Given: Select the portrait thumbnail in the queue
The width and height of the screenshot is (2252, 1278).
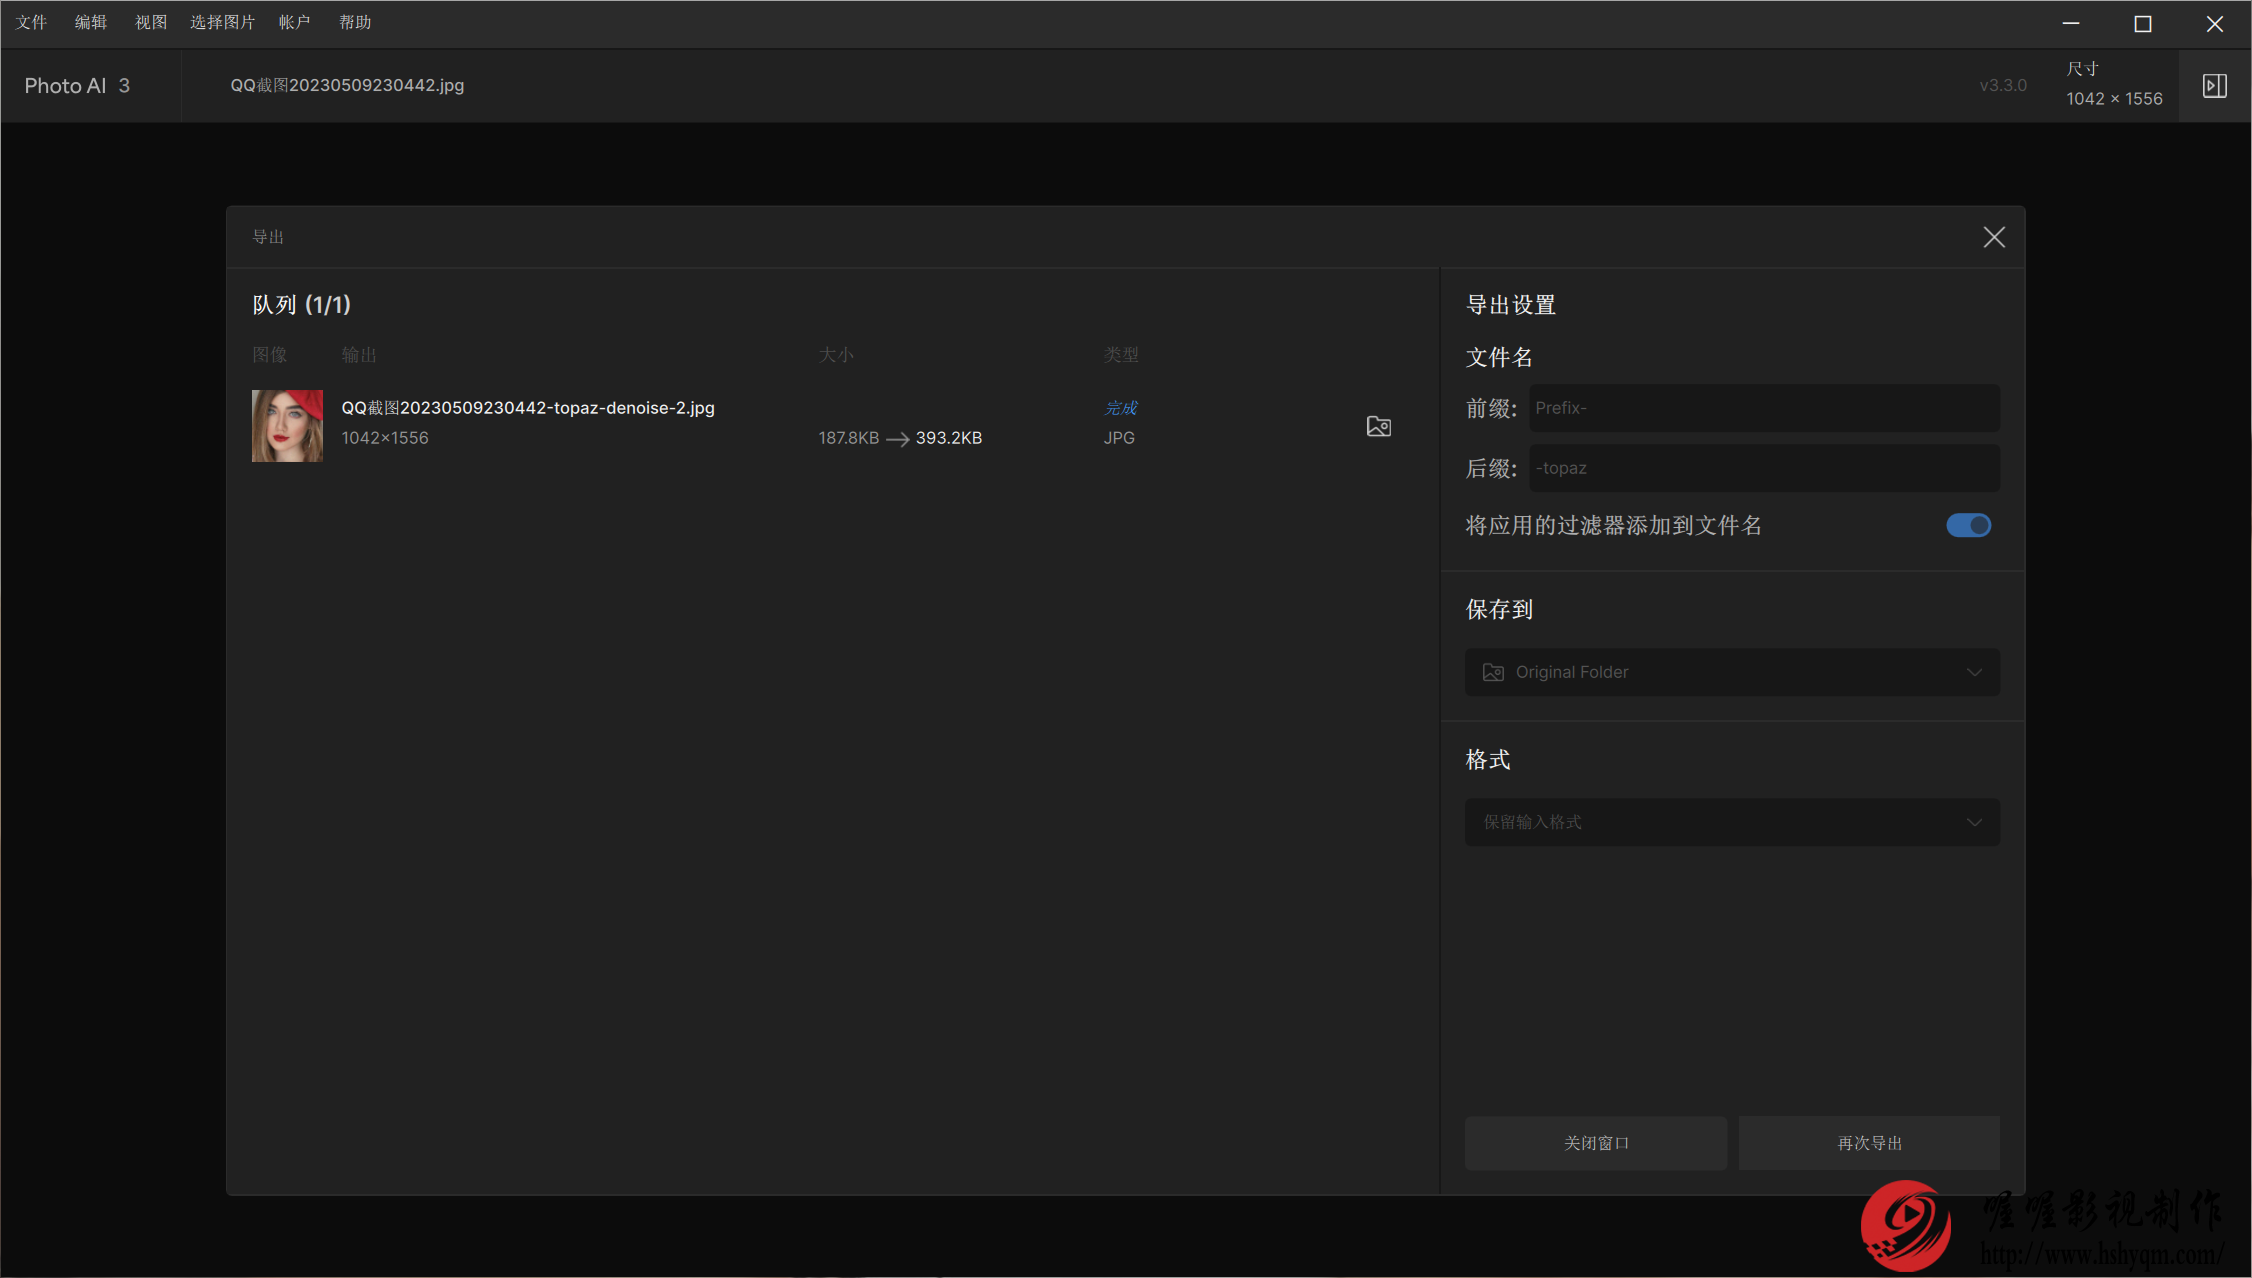Looking at the screenshot, I should click(287, 426).
